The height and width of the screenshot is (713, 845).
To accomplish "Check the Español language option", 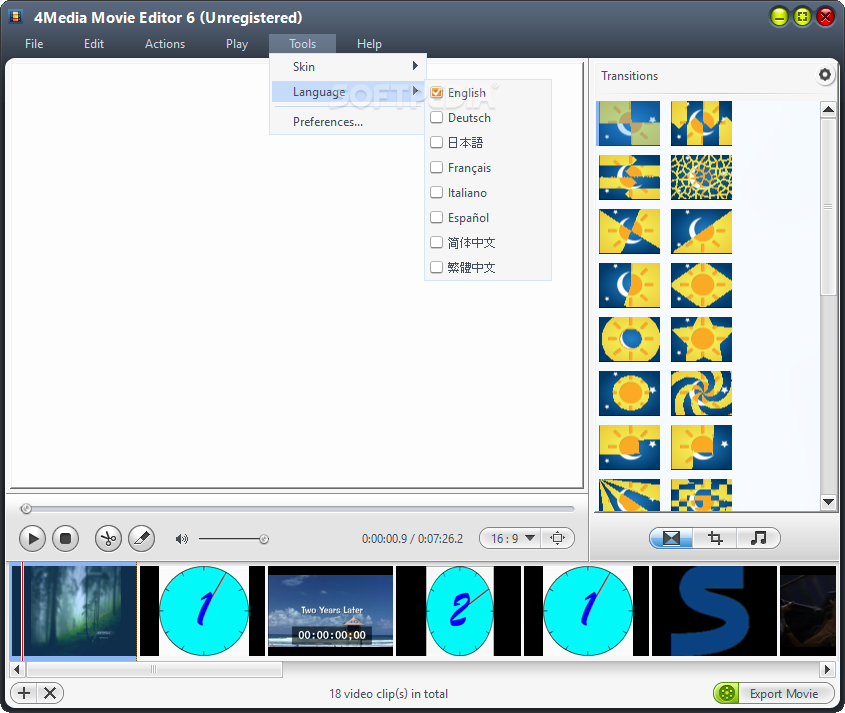I will pyautogui.click(x=436, y=217).
